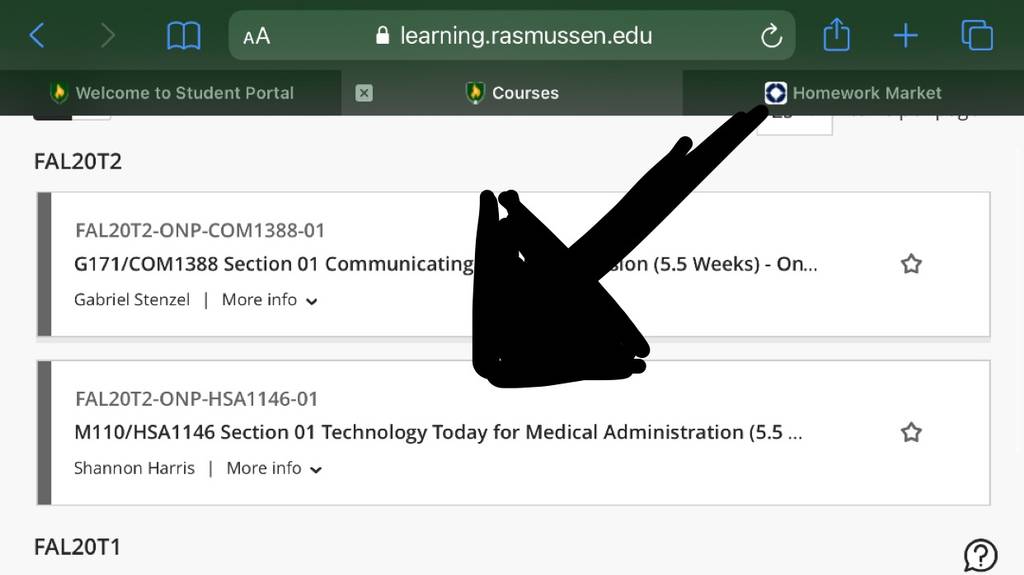Favorite the HSA1146 course with the star
The height and width of the screenshot is (575, 1024).
coord(911,432)
